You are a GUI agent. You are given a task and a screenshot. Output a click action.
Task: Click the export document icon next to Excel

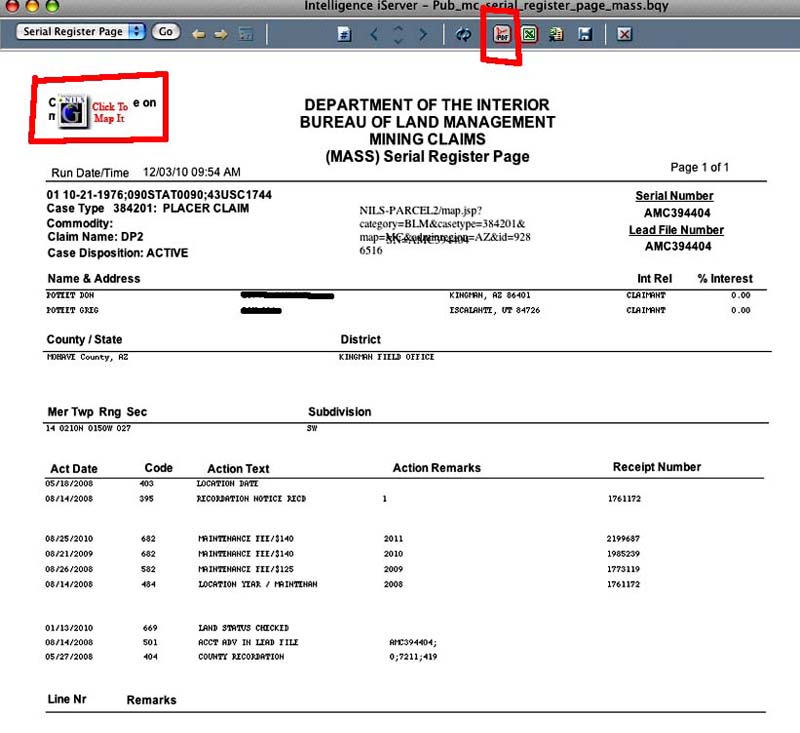tap(556, 34)
